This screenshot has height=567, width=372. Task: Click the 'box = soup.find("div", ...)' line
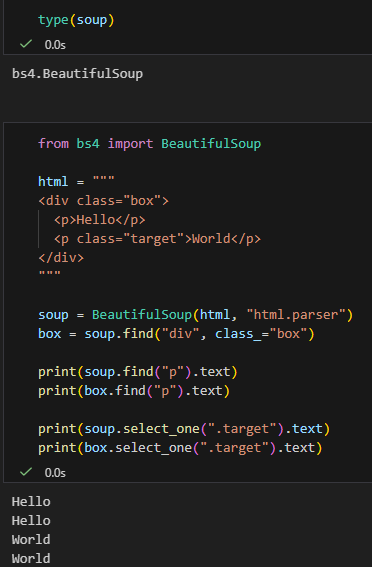coord(176,334)
